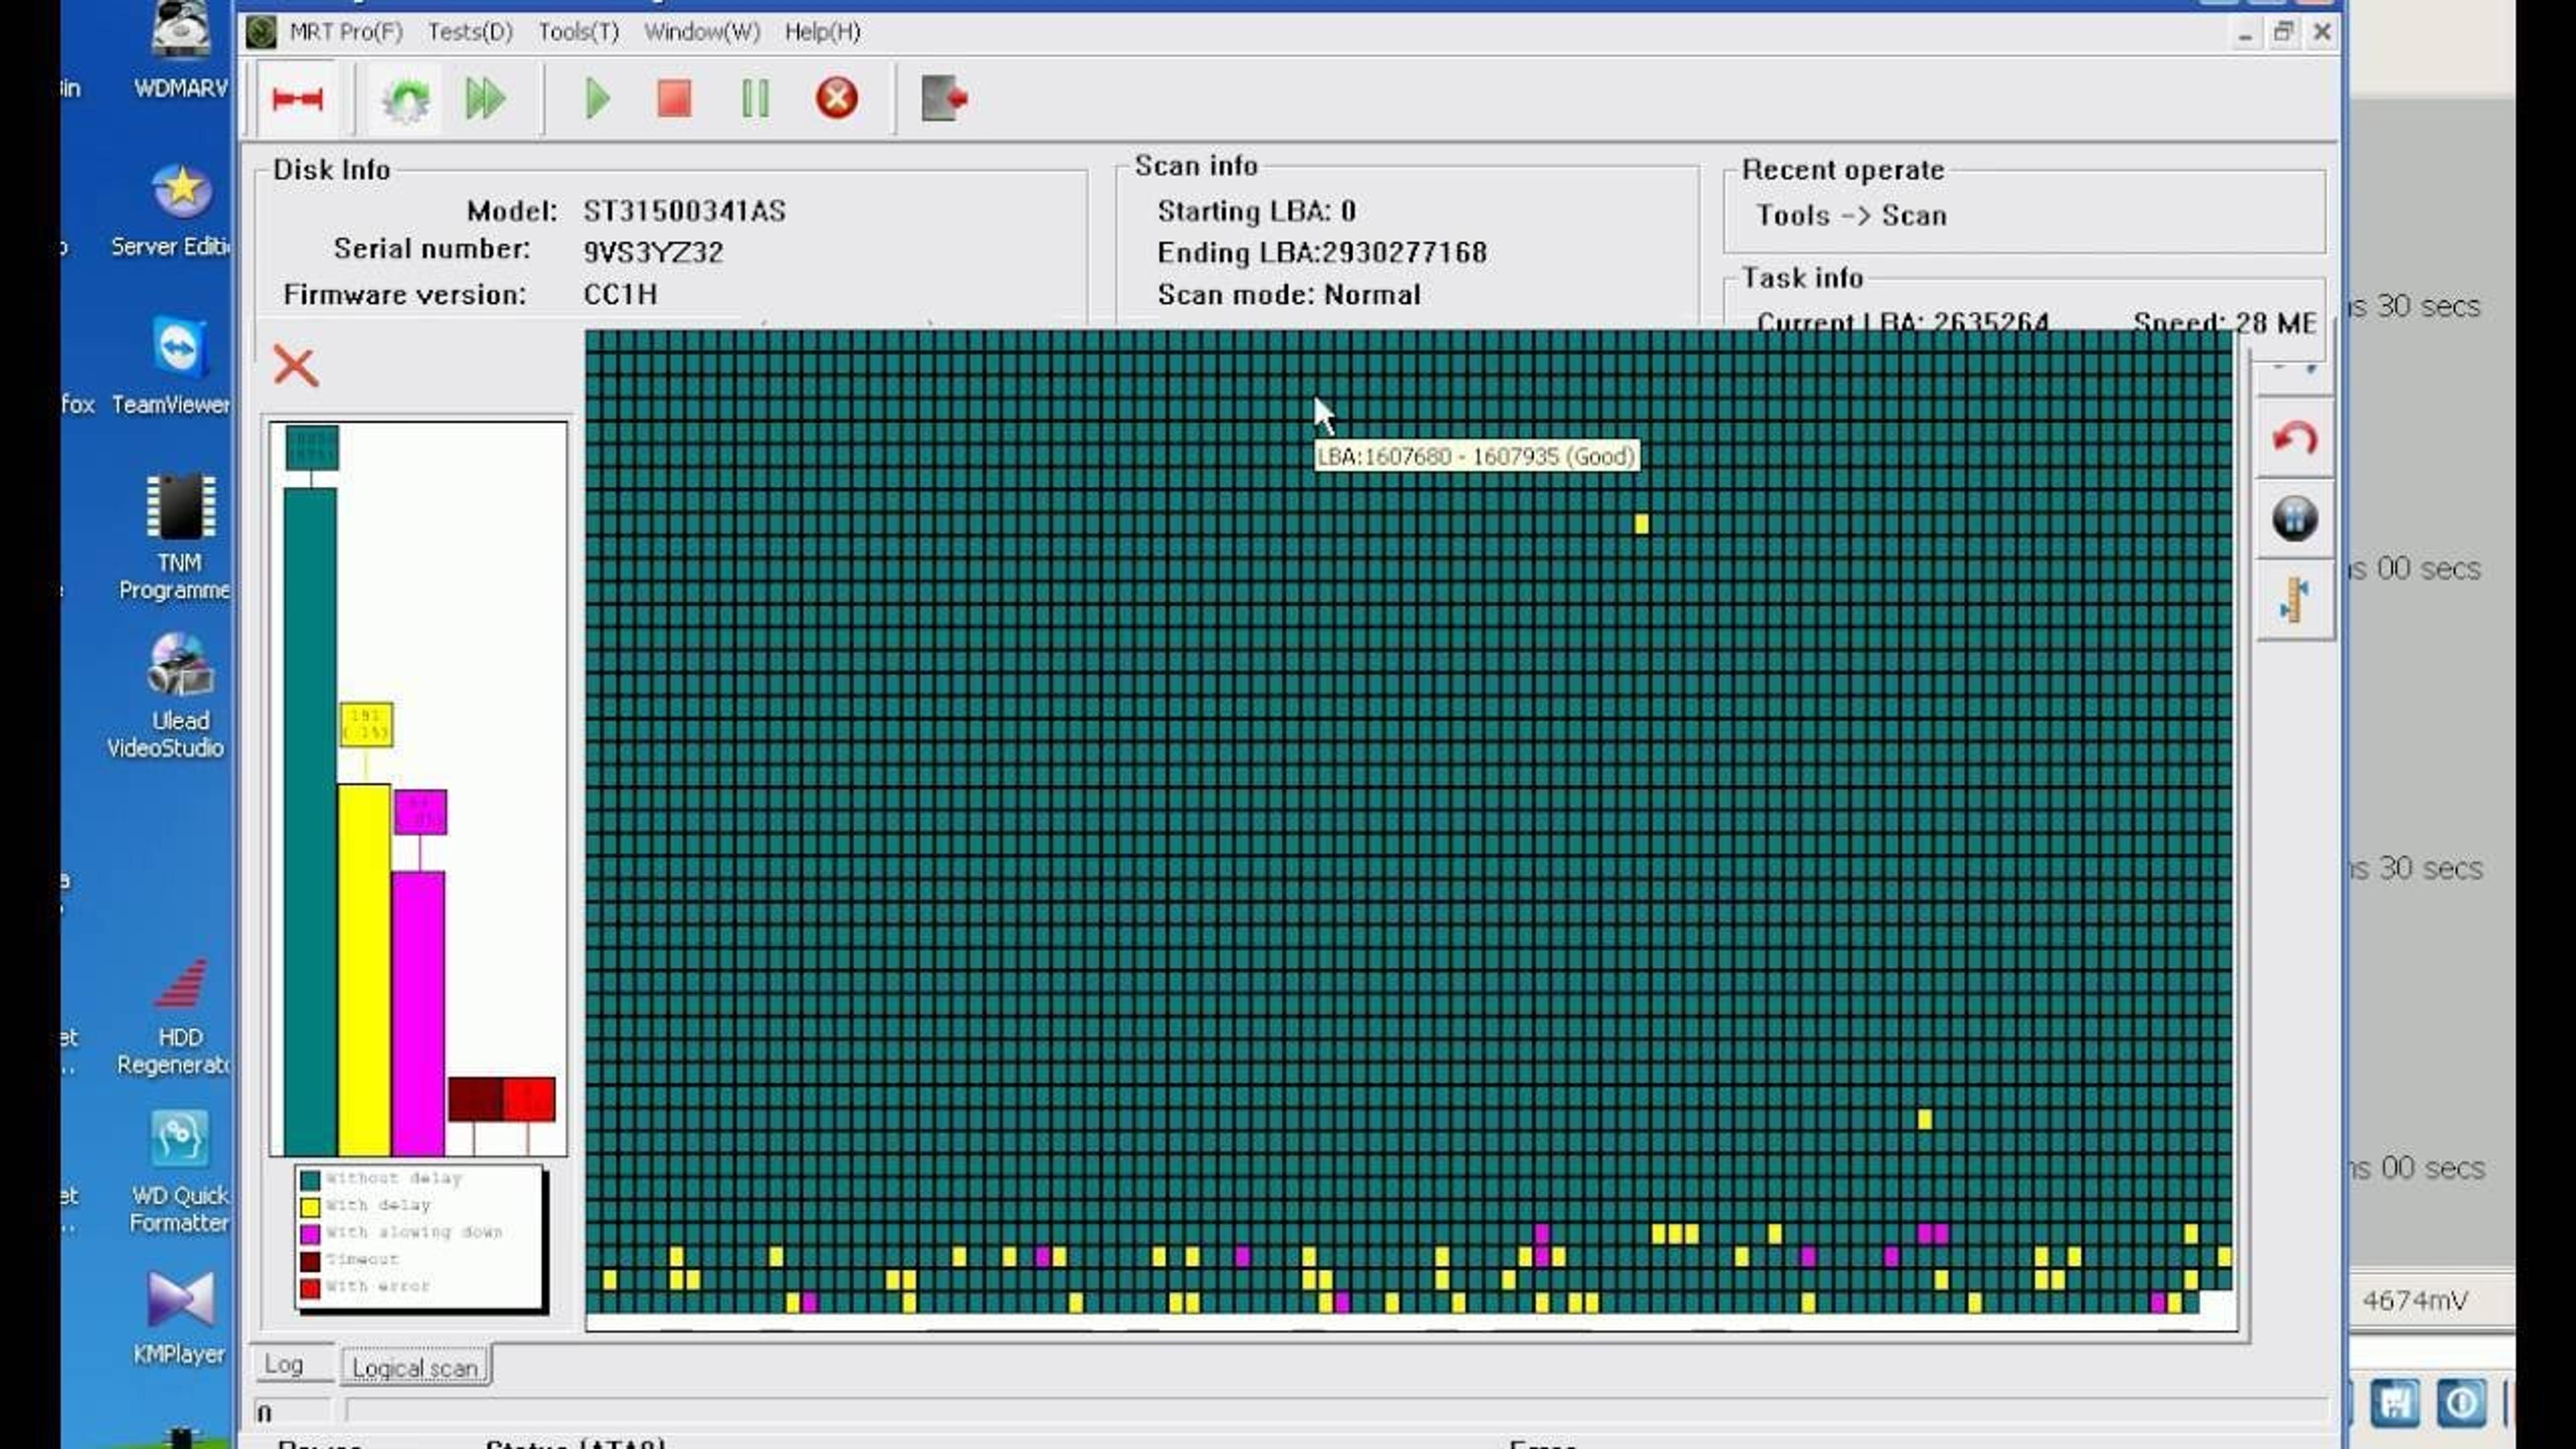Image resolution: width=2576 pixels, height=1449 pixels.
Task: Click the yellow With delay legend swatch
Action: pos(310,1207)
